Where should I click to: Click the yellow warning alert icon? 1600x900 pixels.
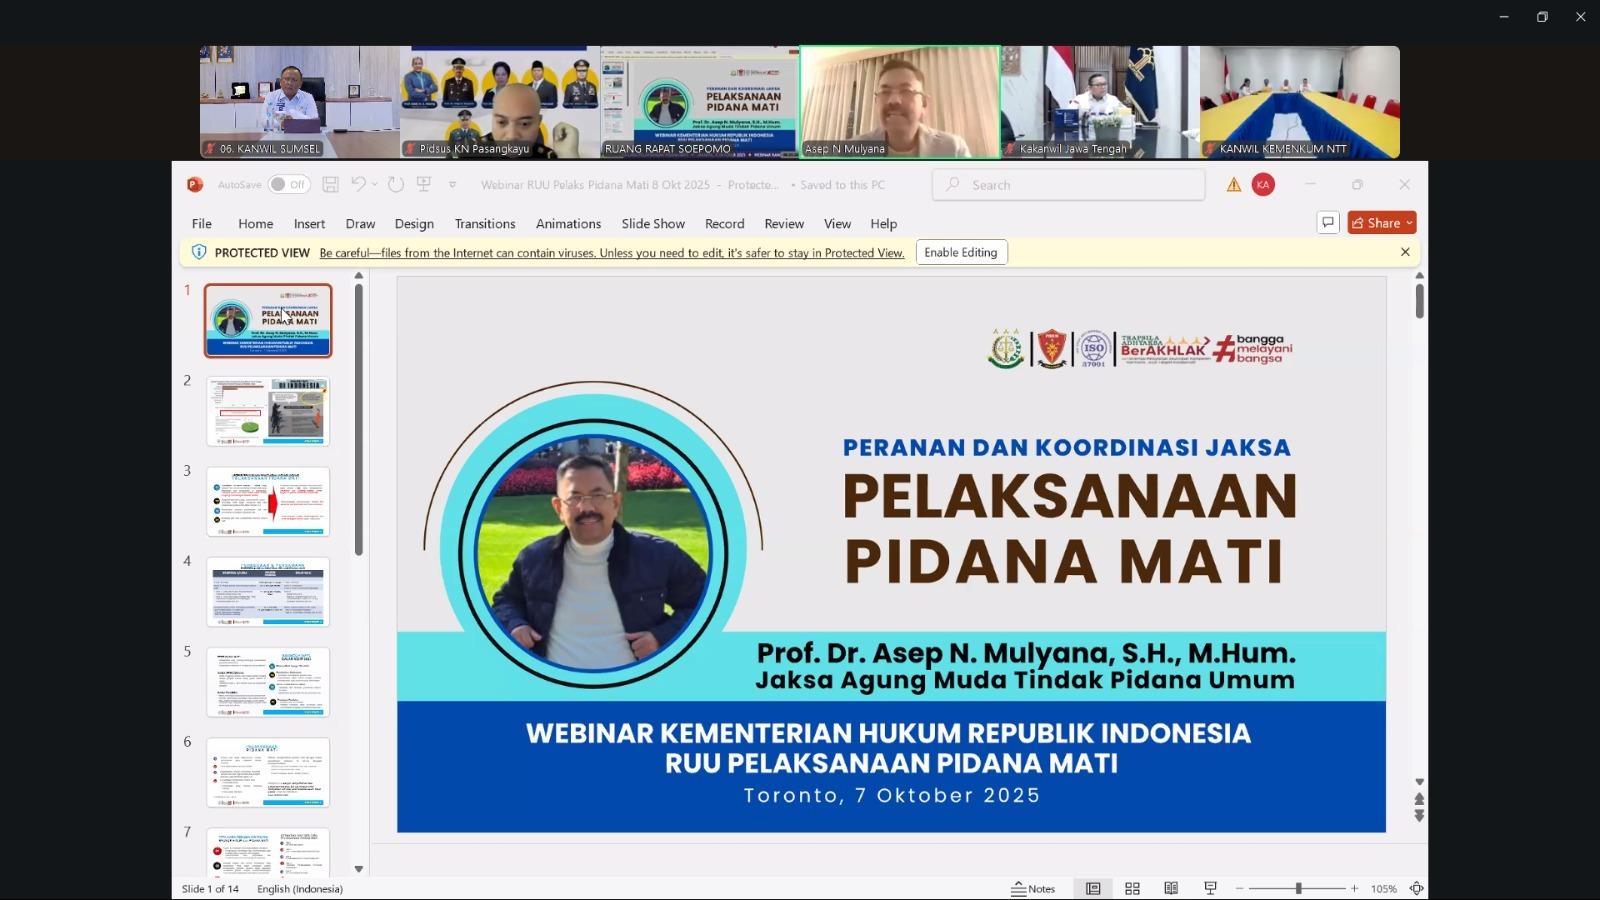pos(1233,185)
